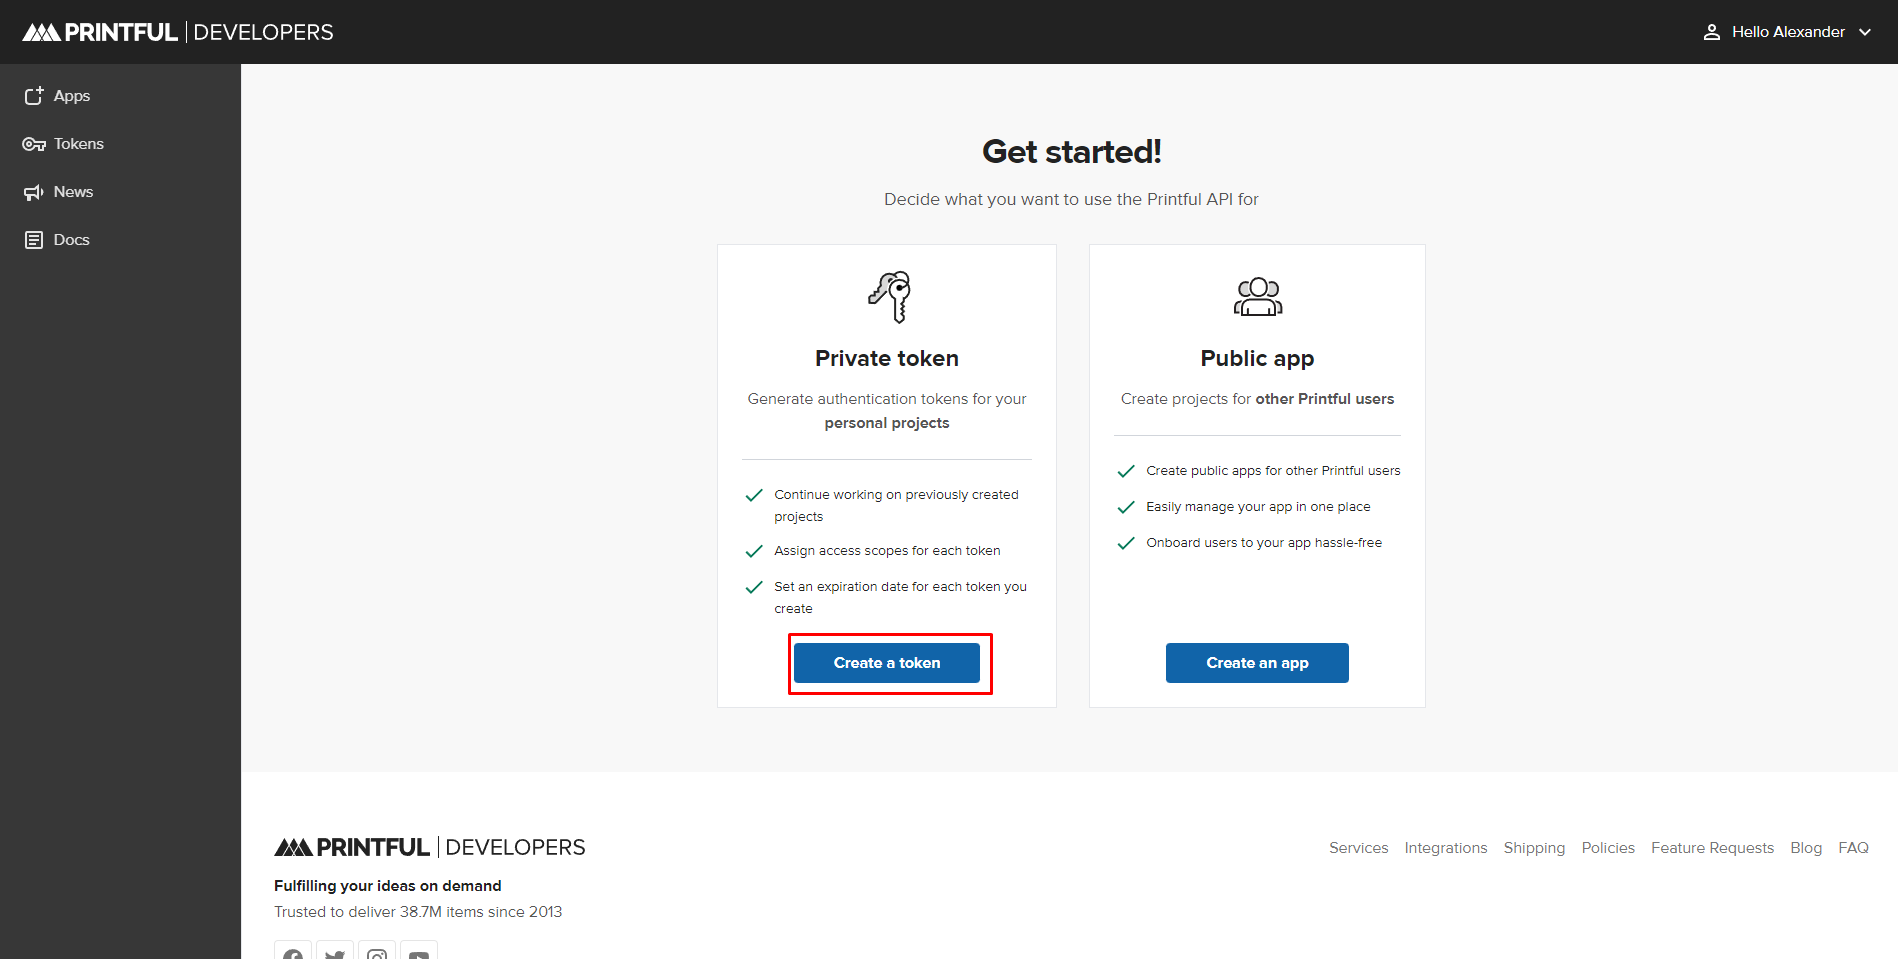Image resolution: width=1898 pixels, height=959 pixels.
Task: Click the Facebook icon in the footer
Action: pyautogui.click(x=293, y=953)
